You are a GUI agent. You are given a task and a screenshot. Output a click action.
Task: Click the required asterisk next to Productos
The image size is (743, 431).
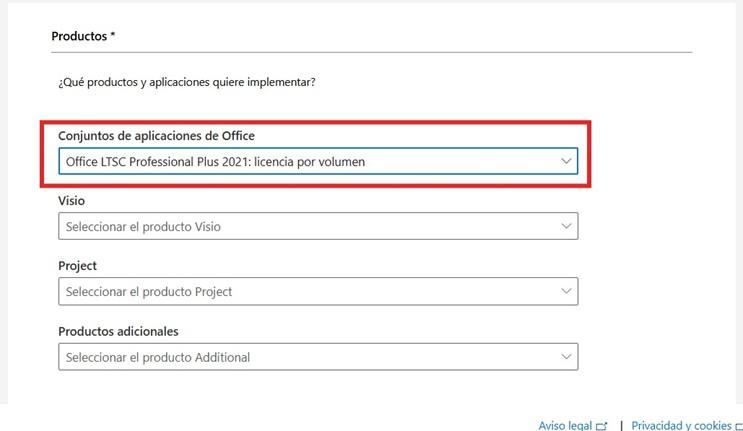[113, 36]
